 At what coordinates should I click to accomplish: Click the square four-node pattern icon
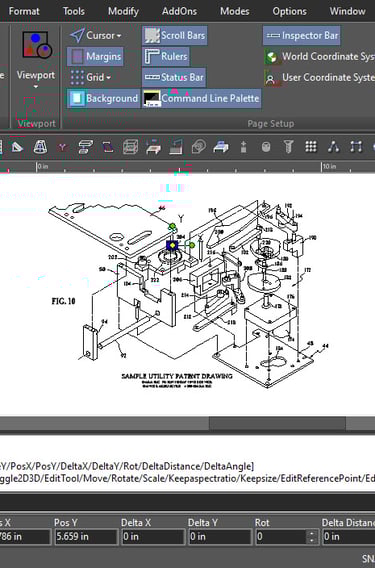pos(356,147)
